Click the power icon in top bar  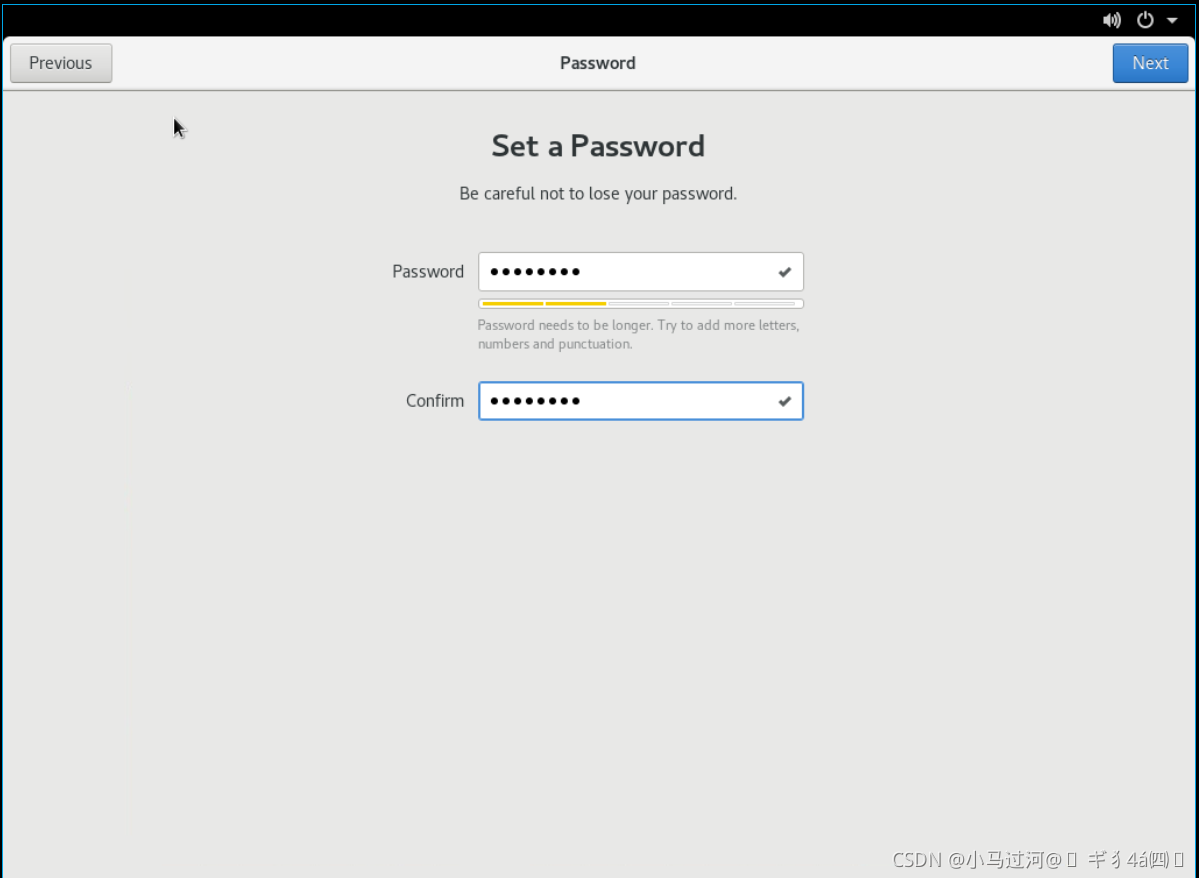[x=1145, y=20]
